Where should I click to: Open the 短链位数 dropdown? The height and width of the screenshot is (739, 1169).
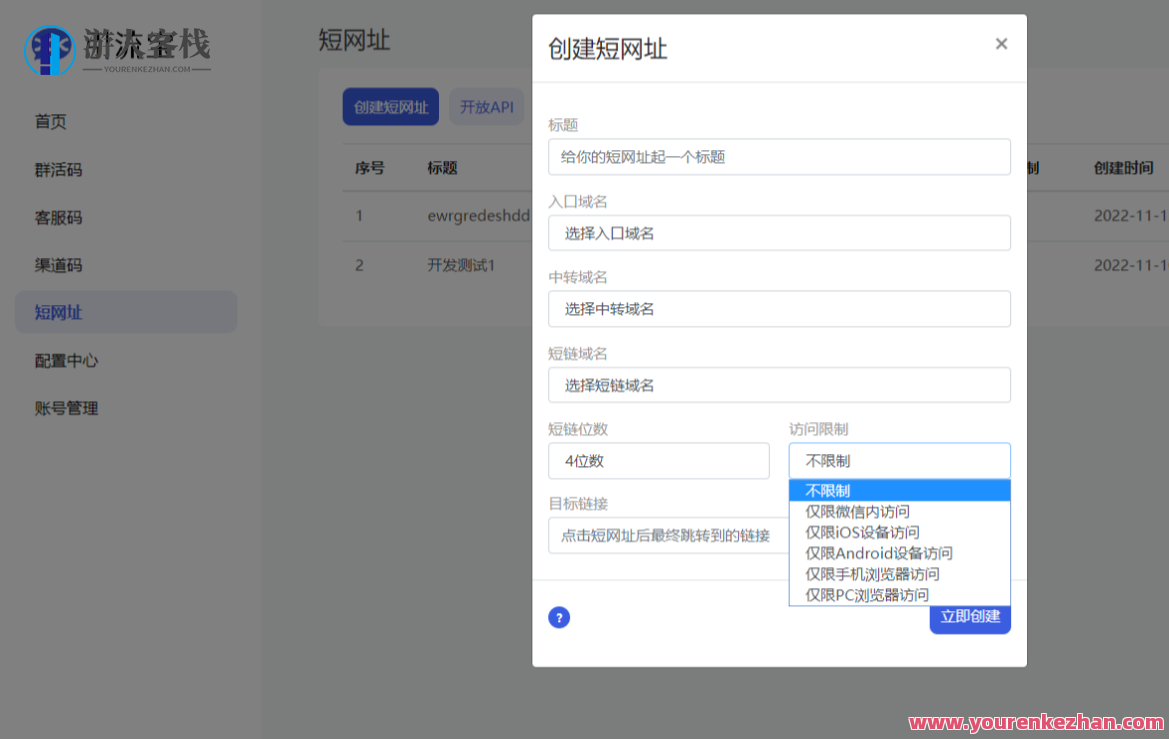click(658, 460)
